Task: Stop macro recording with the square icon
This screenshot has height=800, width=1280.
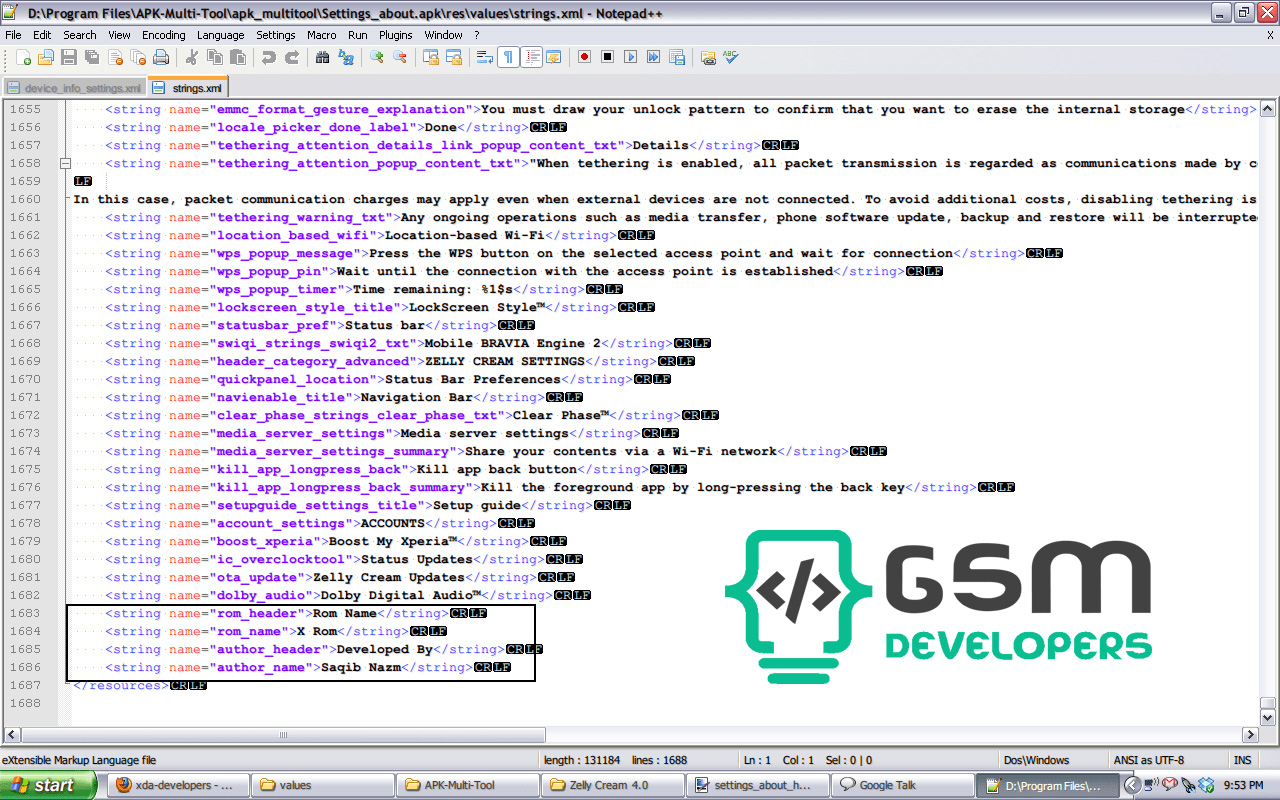Action: click(608, 57)
